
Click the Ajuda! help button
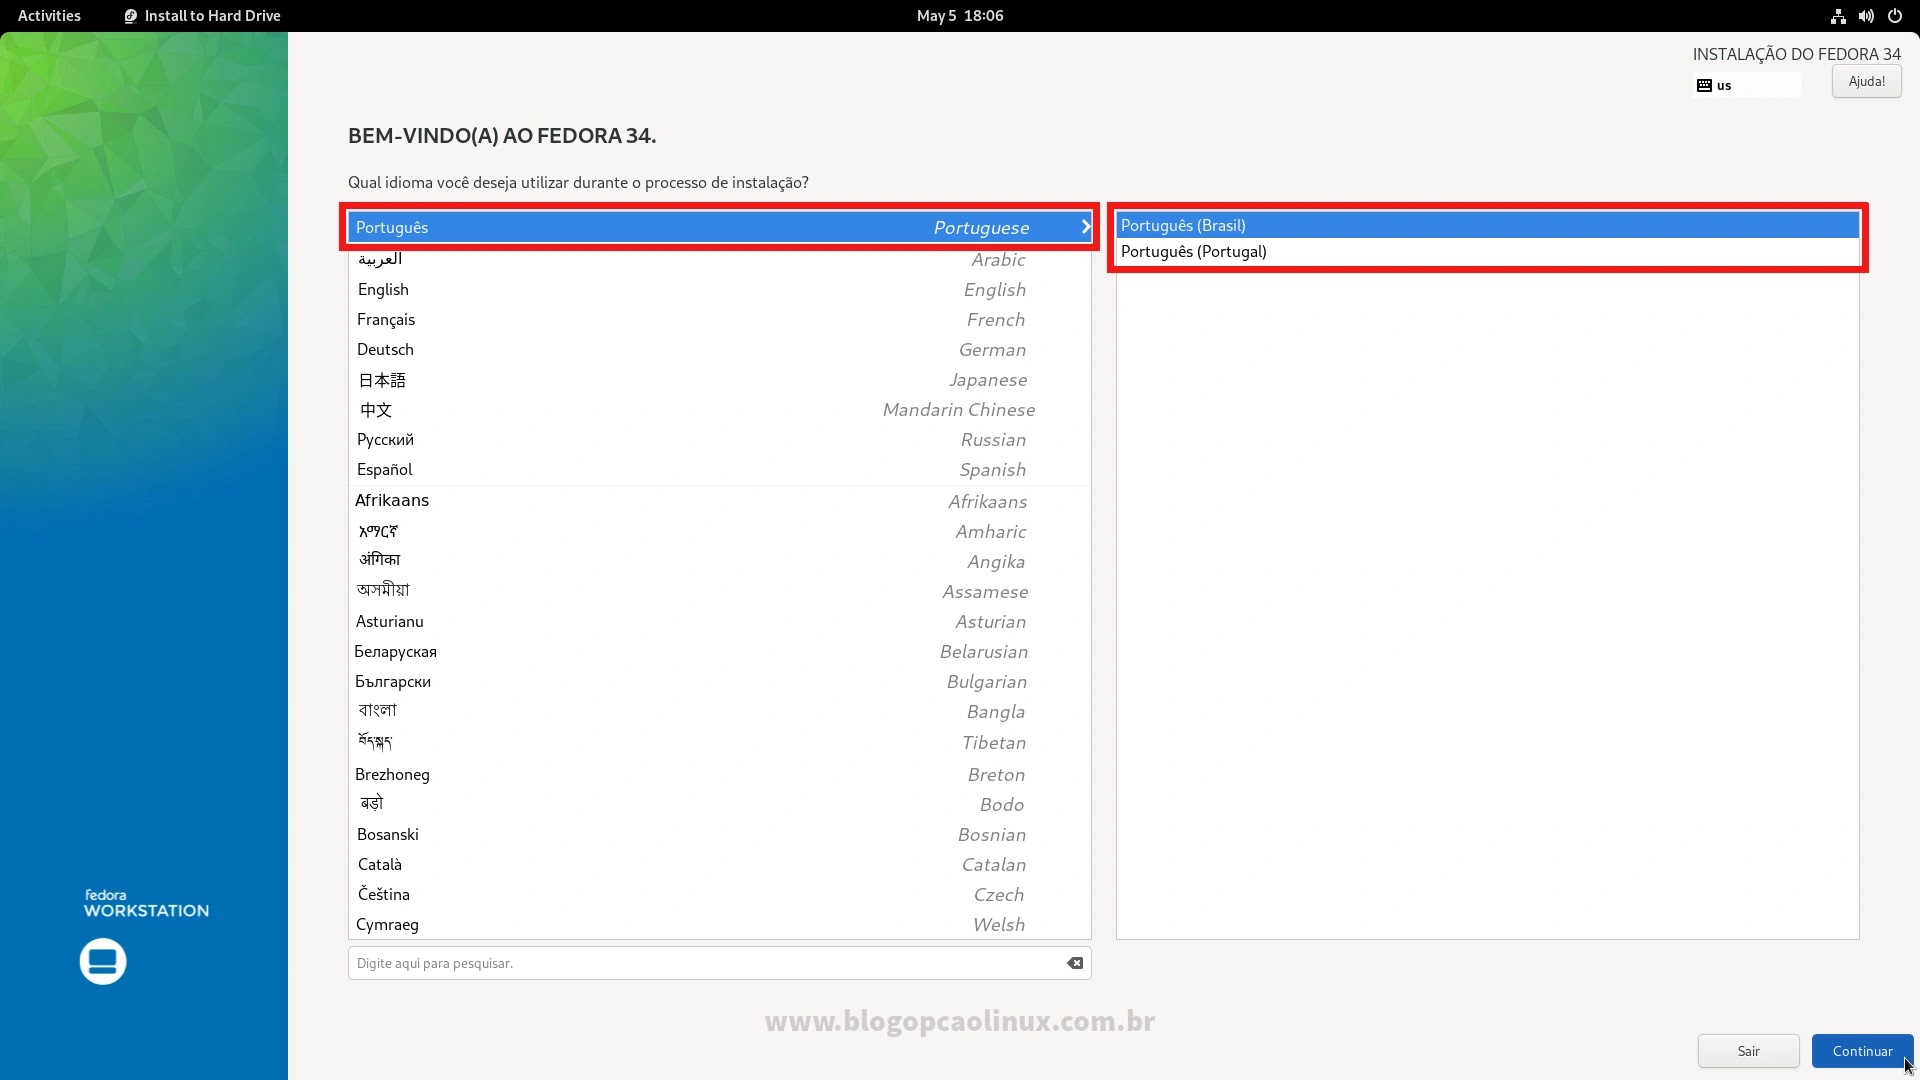point(1866,82)
